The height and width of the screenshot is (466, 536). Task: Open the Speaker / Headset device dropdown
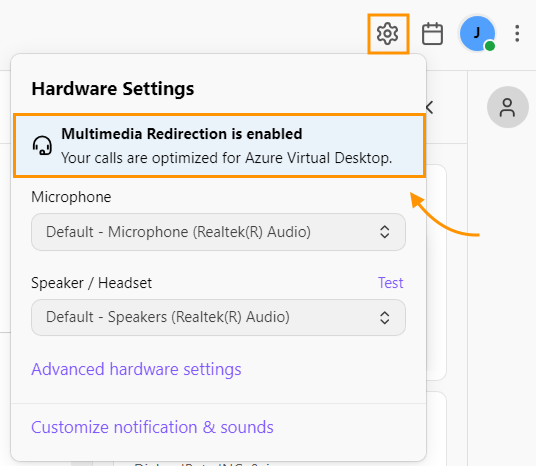coord(218,317)
